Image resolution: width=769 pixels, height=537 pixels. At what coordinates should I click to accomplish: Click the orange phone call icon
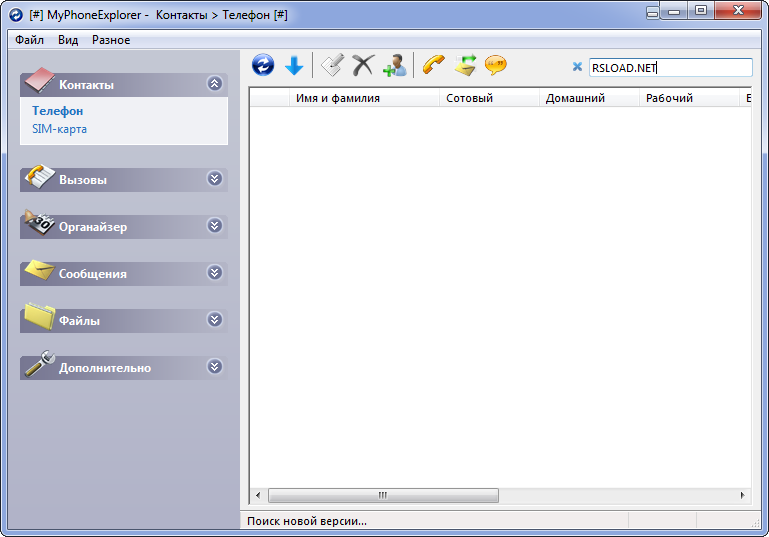pos(434,65)
